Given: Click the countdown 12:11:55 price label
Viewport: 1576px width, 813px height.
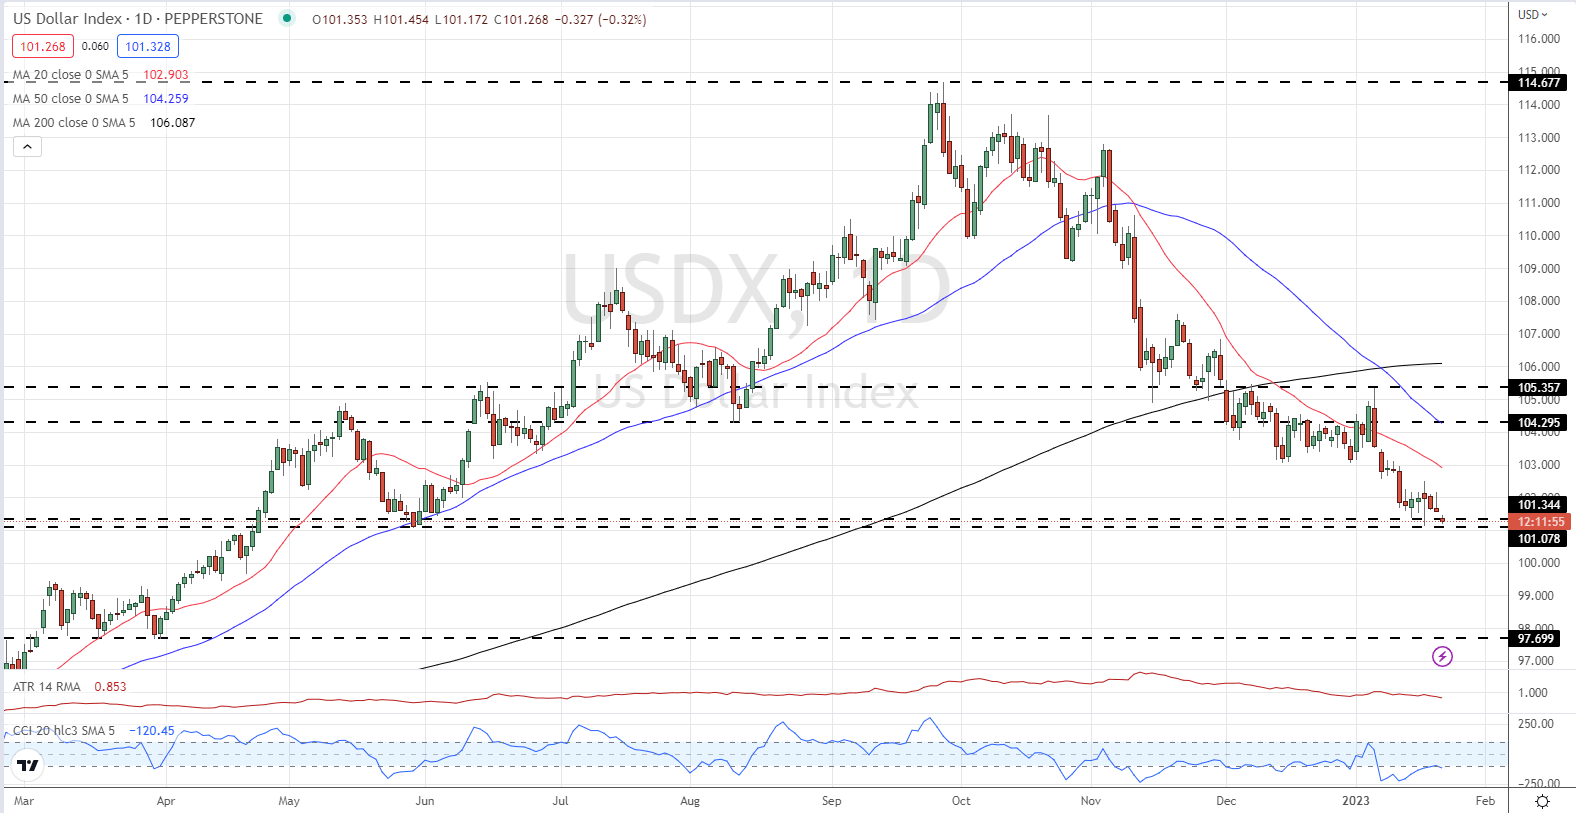Looking at the screenshot, I should [1540, 522].
